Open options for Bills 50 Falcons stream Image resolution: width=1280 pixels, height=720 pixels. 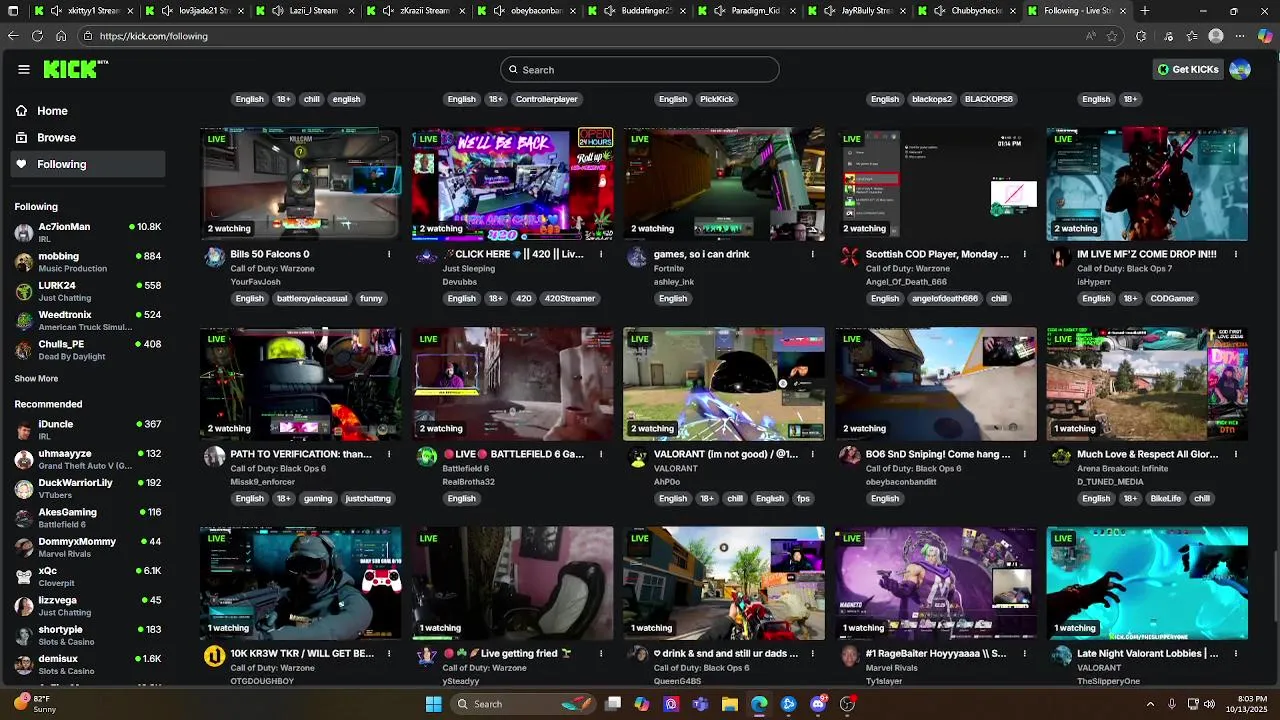tap(389, 255)
